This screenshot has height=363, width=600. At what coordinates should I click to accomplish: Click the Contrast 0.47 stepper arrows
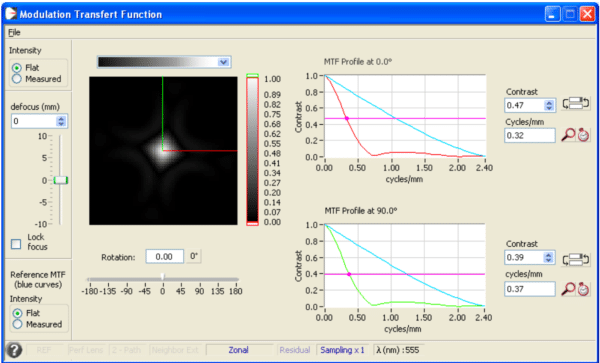549,105
